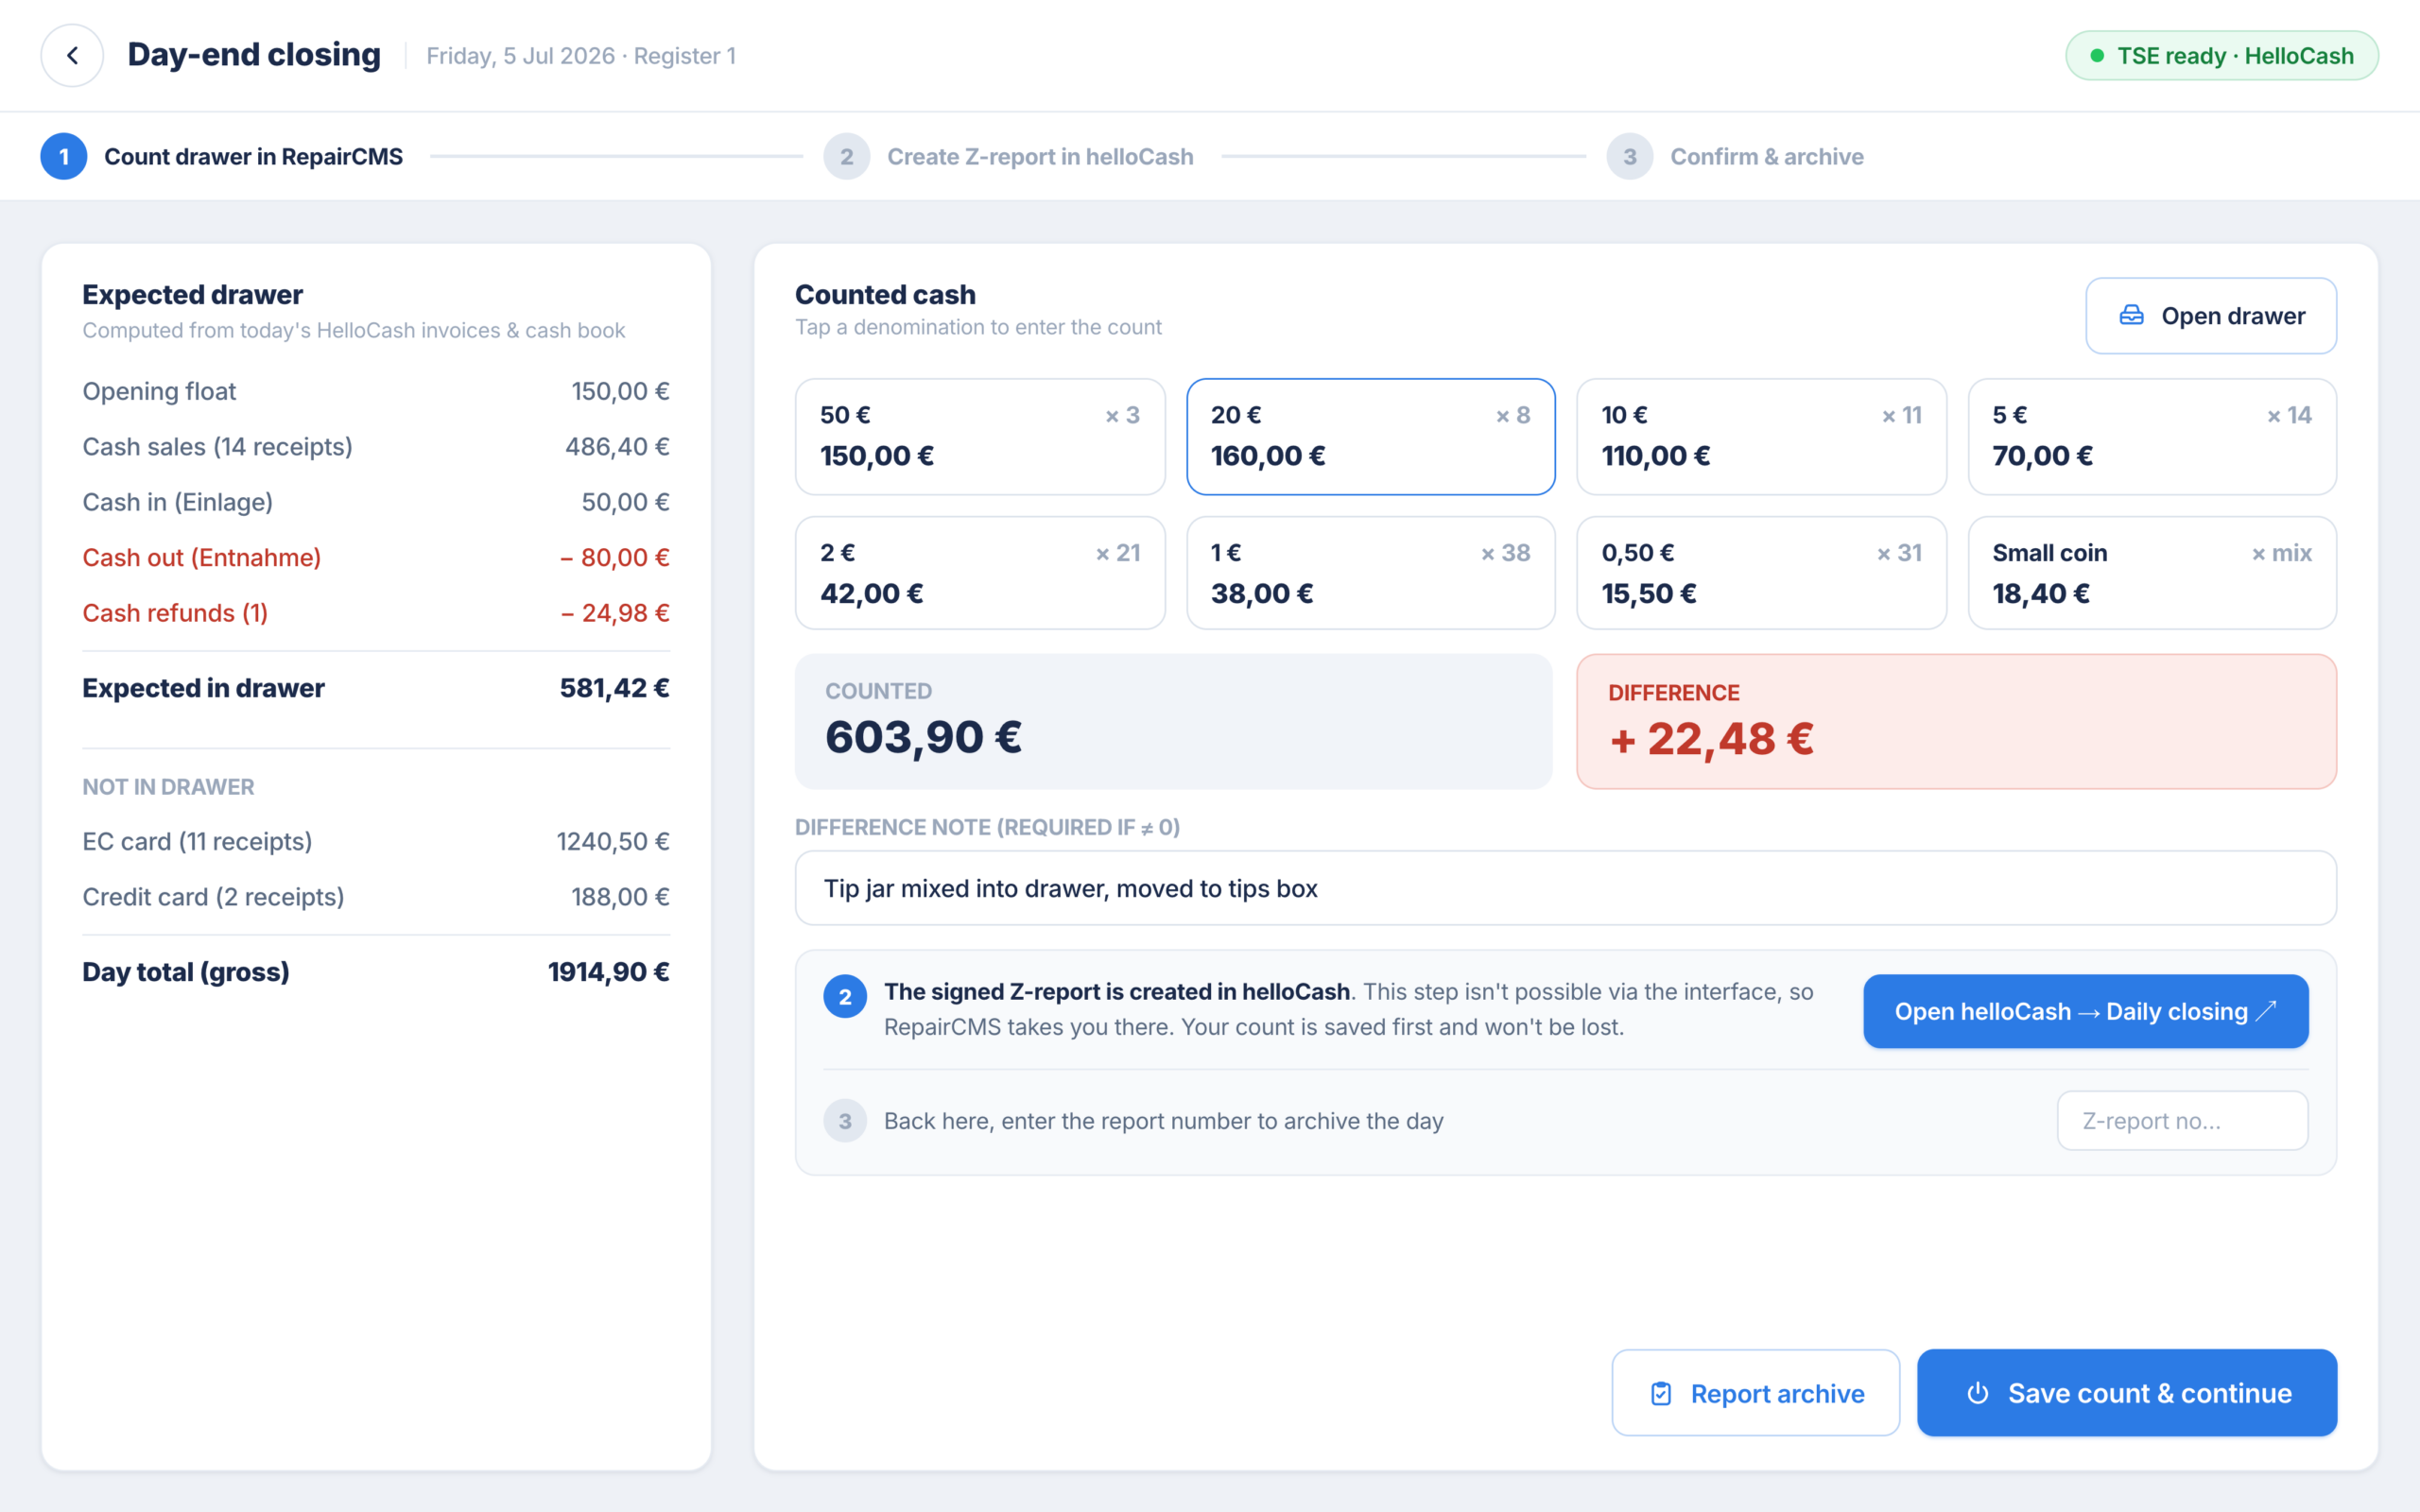2420x1512 pixels.
Task: Click the step 2 circle in helloCash instructions
Action: click(x=845, y=996)
